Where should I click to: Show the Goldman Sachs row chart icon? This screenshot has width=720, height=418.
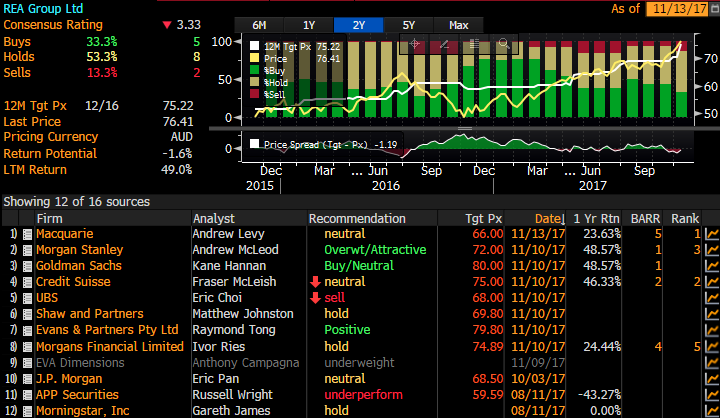pos(712,266)
